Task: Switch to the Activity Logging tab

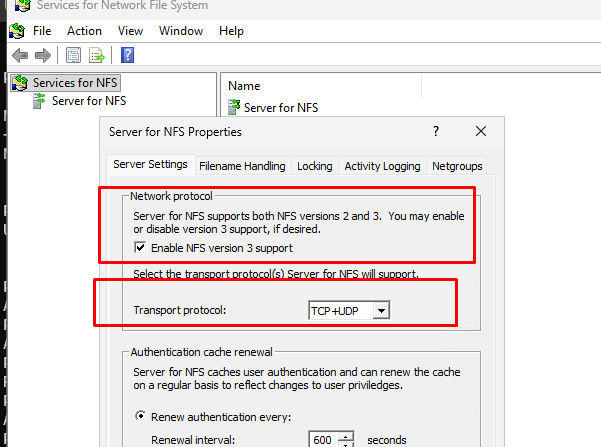Action: [x=382, y=166]
